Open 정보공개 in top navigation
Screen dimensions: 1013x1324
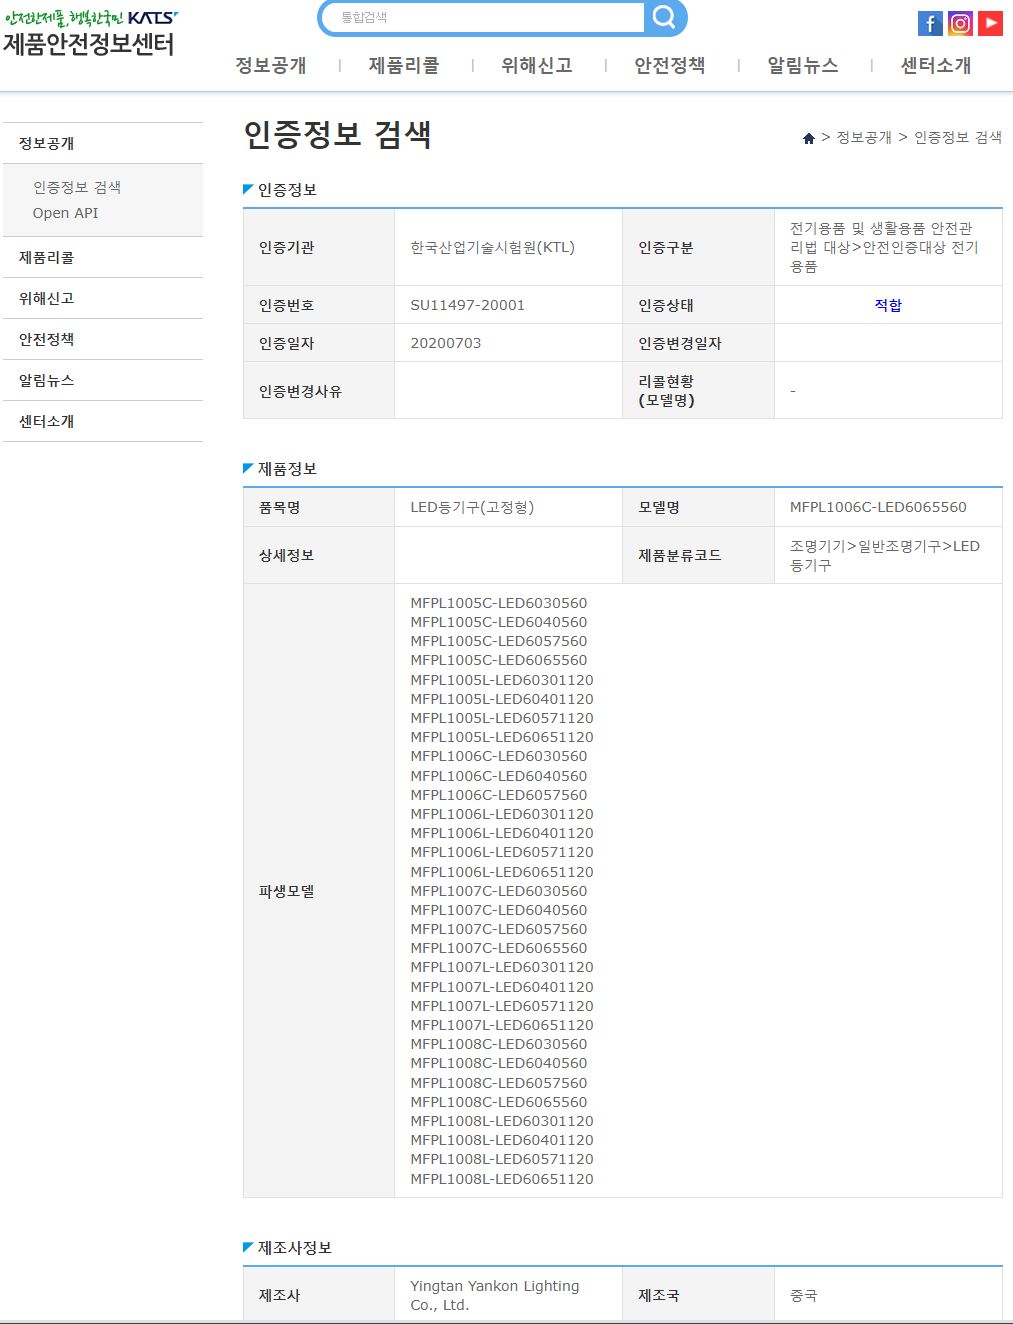(x=271, y=65)
